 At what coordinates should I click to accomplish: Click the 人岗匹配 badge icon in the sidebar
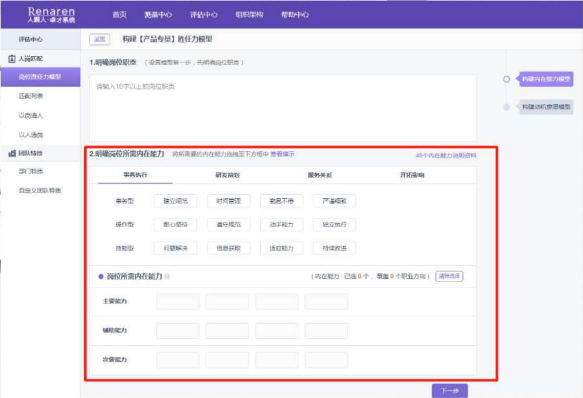pos(12,59)
